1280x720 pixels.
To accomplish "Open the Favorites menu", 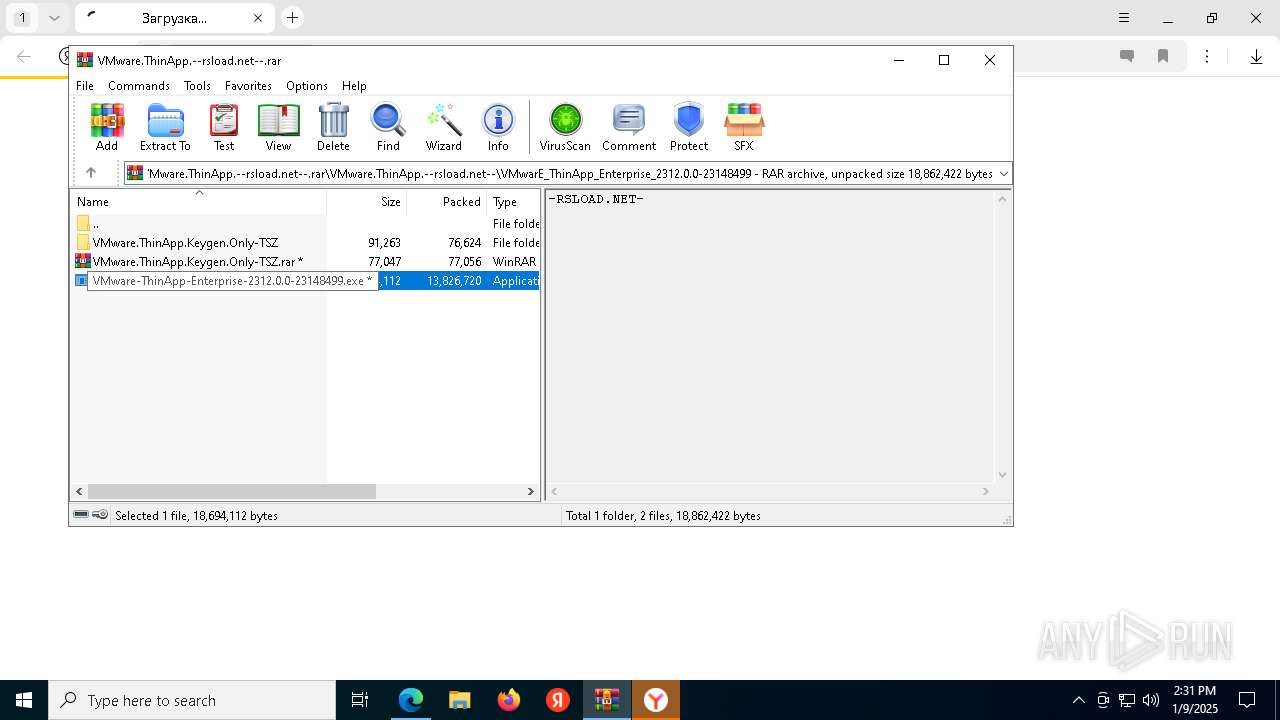I will (x=248, y=86).
